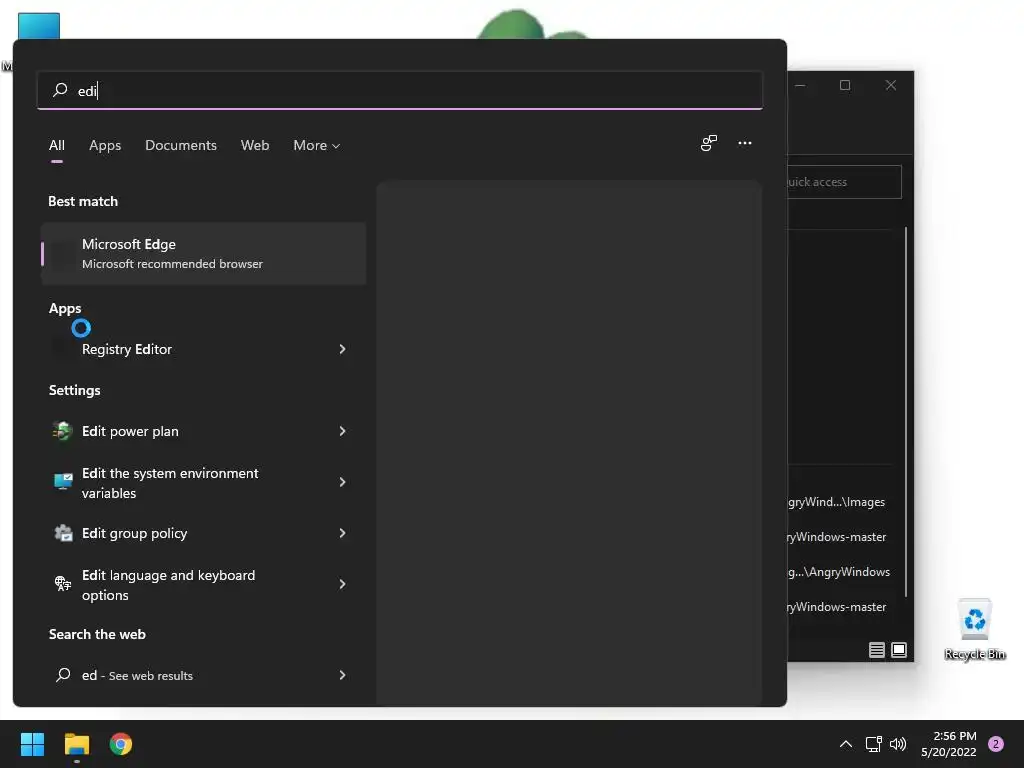Viewport: 1024px width, 768px height.
Task: Open File Explorer from taskbar
Action: click(76, 744)
